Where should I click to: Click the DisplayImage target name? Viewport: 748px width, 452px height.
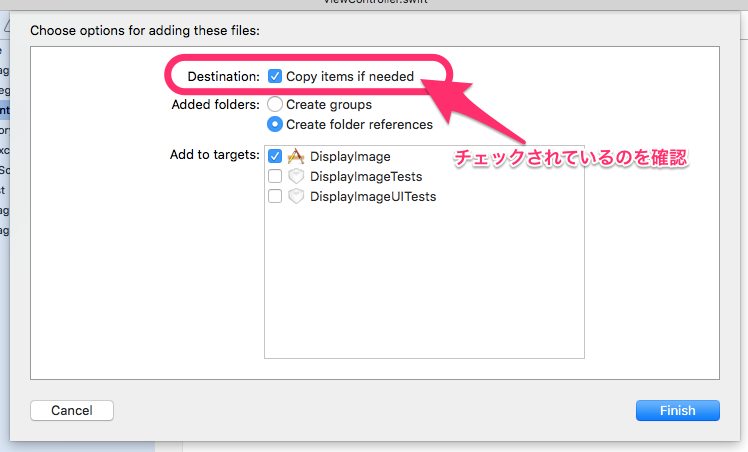(350, 156)
